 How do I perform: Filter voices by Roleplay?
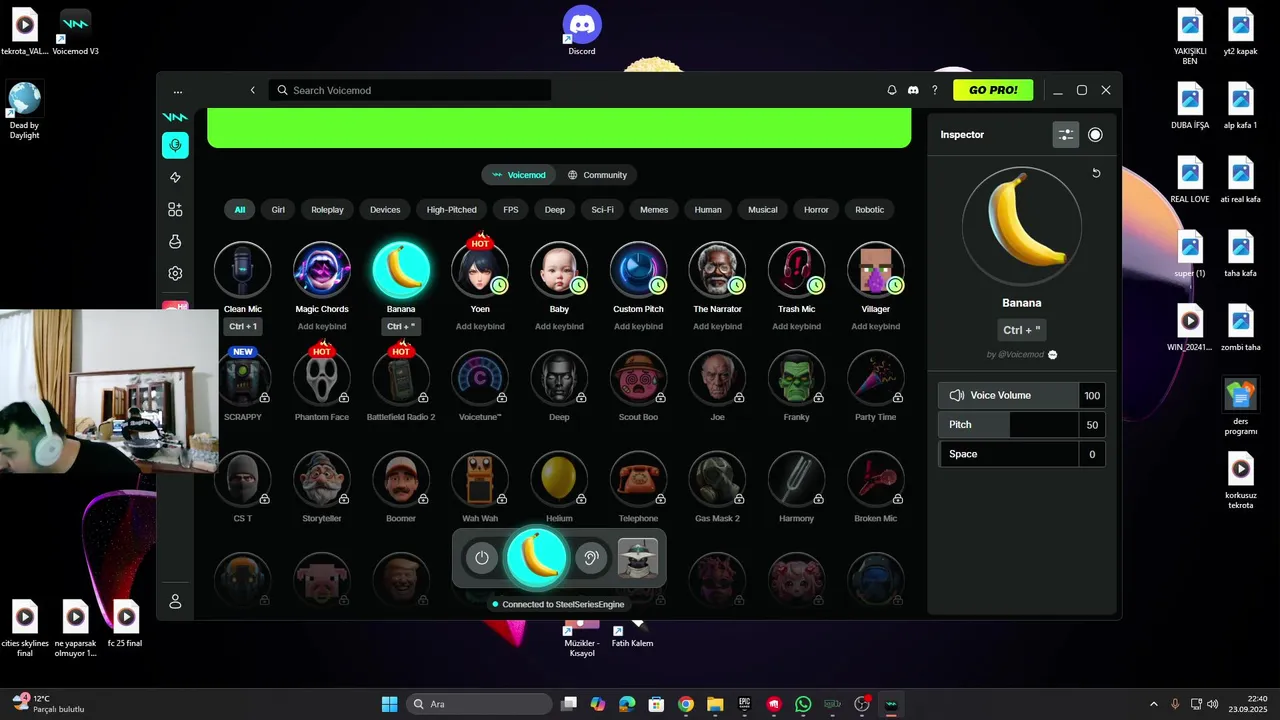(327, 210)
